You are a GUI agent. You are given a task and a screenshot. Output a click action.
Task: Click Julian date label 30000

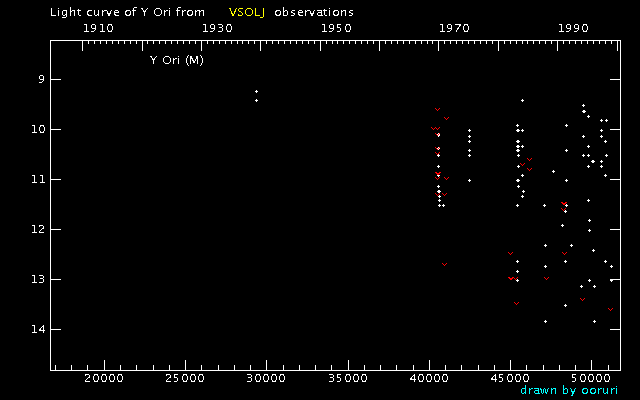(267, 378)
